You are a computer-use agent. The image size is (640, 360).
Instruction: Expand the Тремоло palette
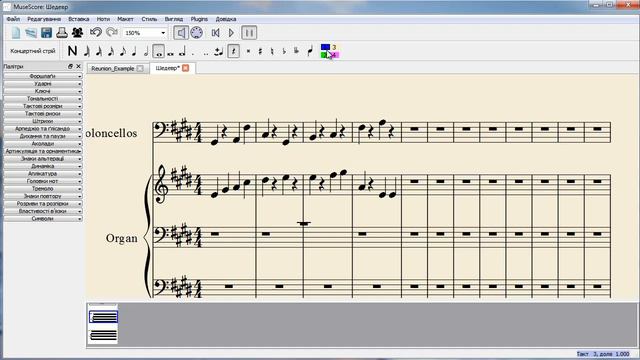(x=43, y=189)
